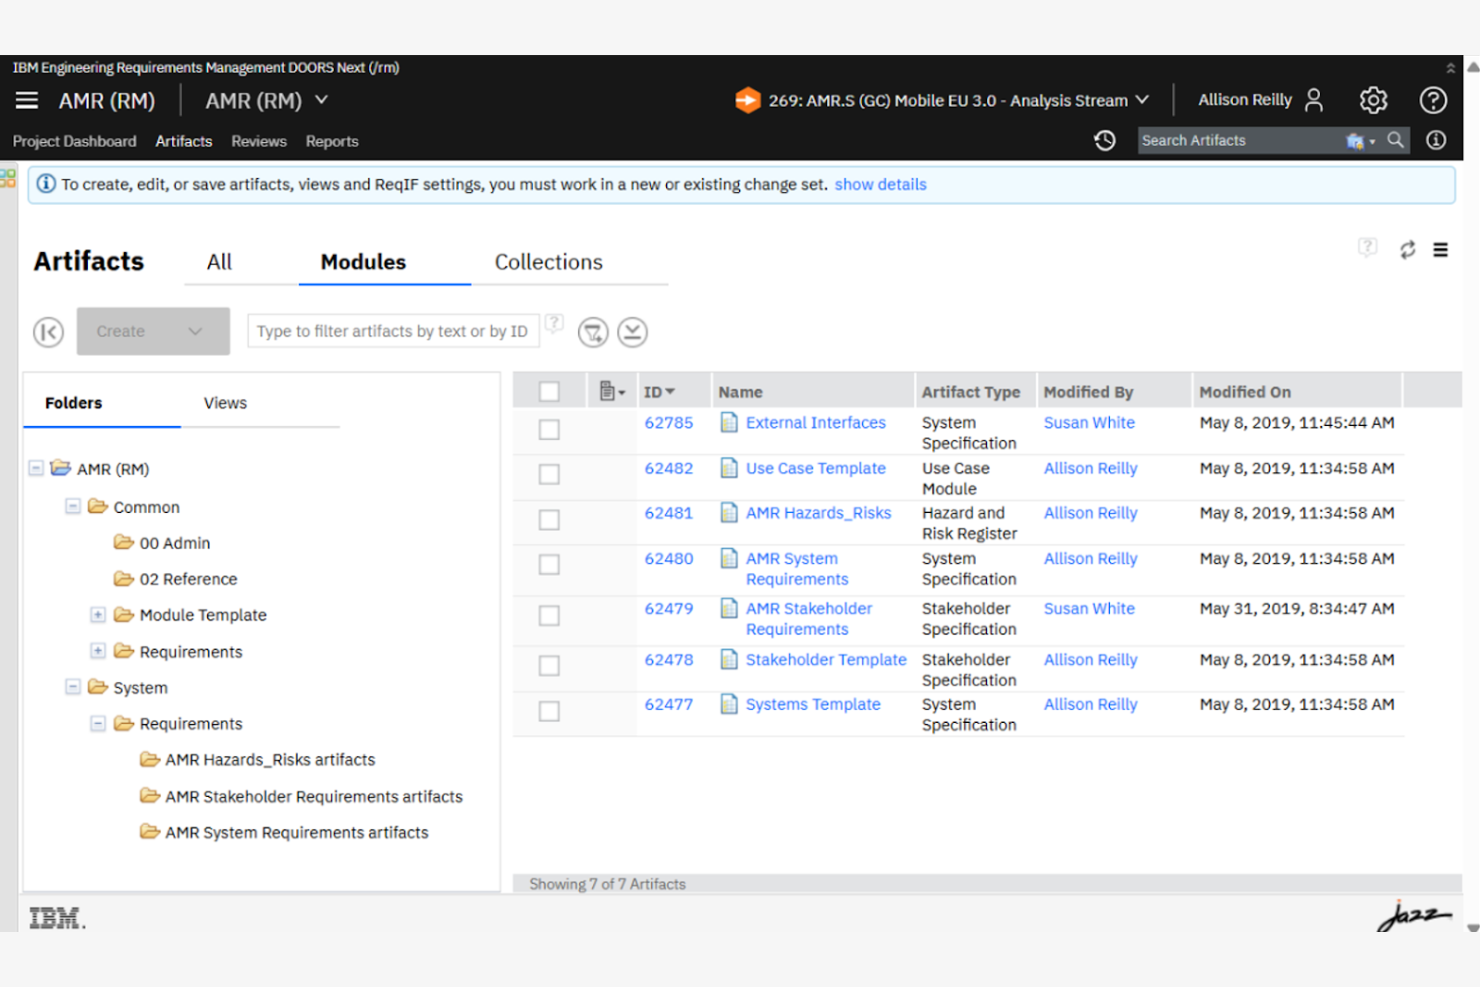Image resolution: width=1480 pixels, height=987 pixels.
Task: Open the more actions list icon
Action: pos(1440,250)
